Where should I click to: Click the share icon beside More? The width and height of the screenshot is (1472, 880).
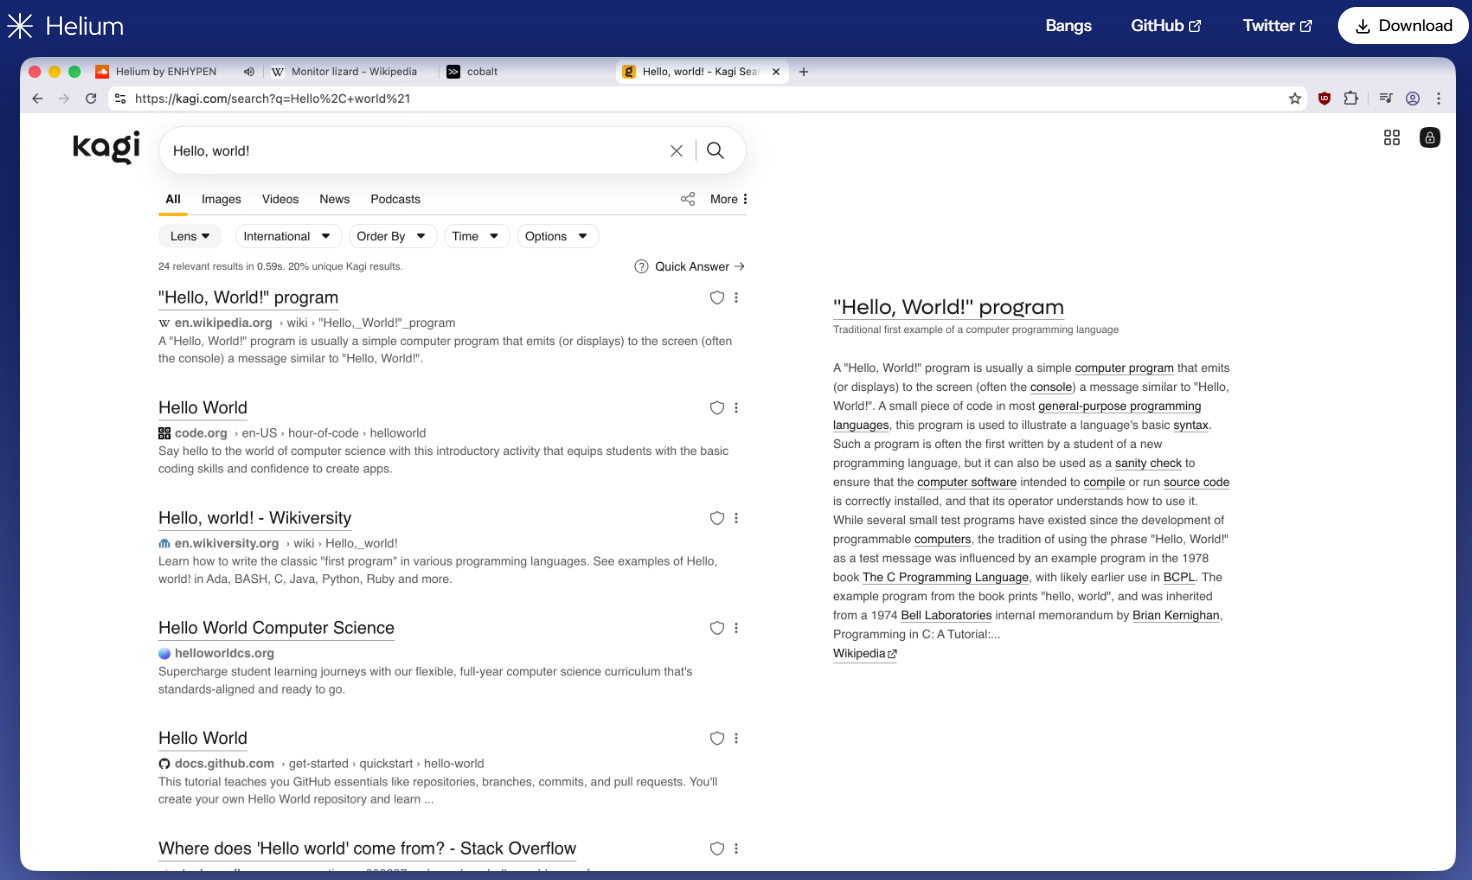[x=688, y=199]
